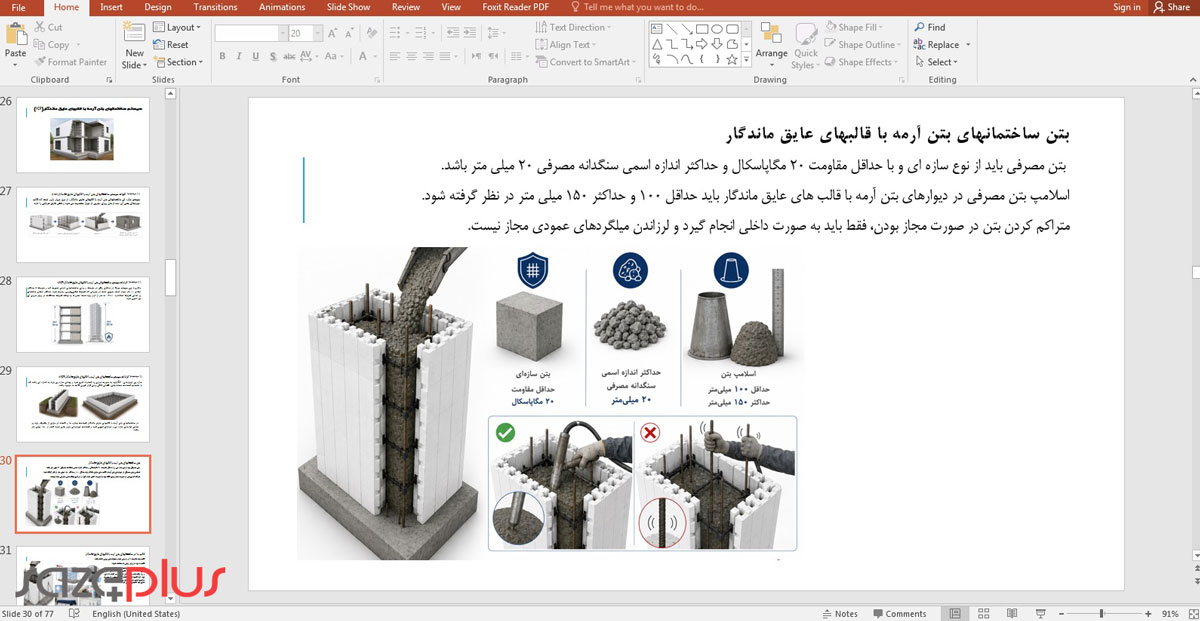The width and height of the screenshot is (1200, 621).
Task: Open Find in Editing group
Action: point(929,27)
